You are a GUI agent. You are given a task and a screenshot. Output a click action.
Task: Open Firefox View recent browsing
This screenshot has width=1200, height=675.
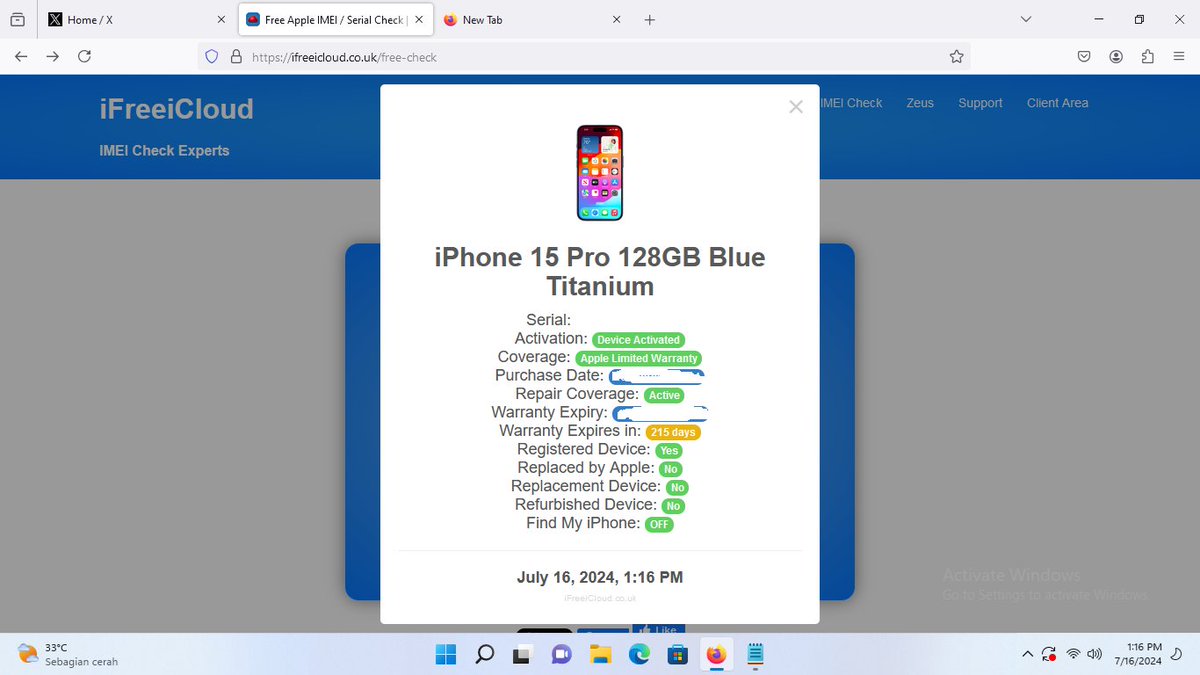coord(17,20)
